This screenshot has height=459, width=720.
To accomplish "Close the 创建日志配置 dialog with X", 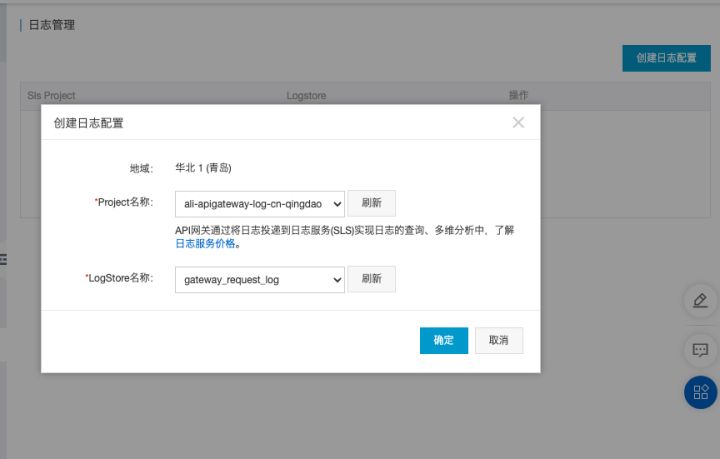I will tap(518, 123).
